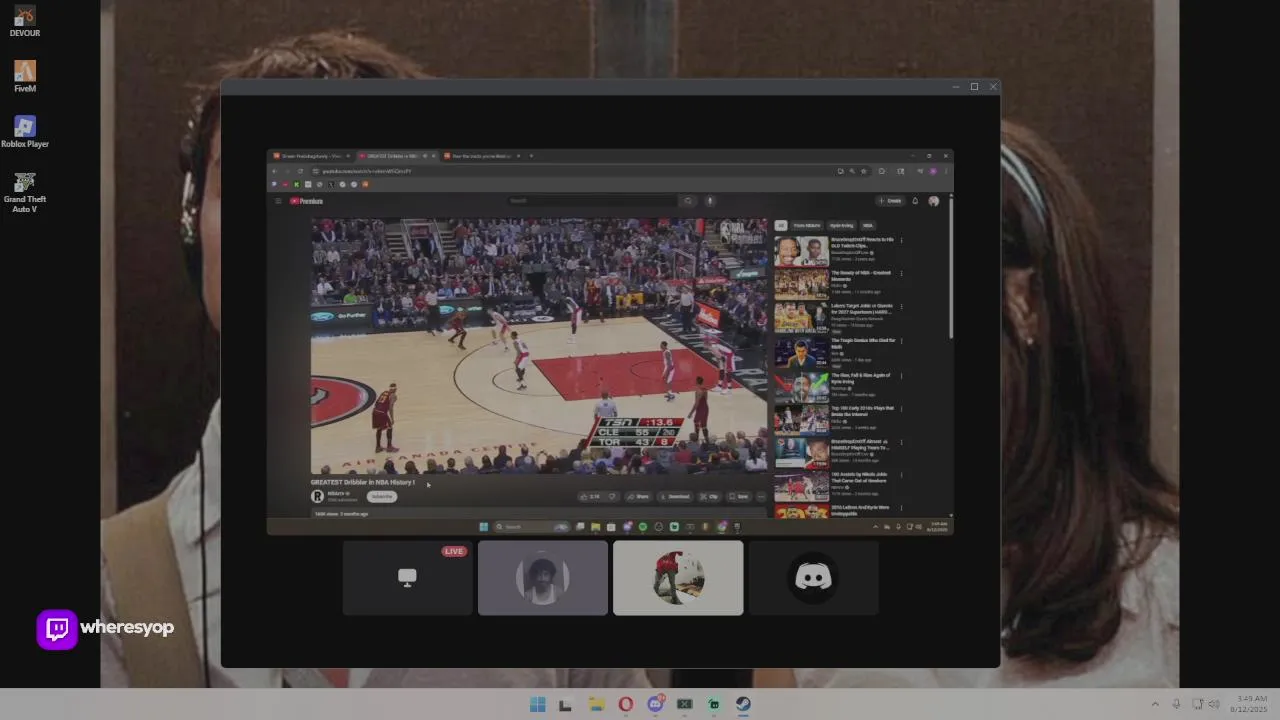Image resolution: width=1280 pixels, height=720 pixels.
Task: Select the All filter chip
Action: pyautogui.click(x=781, y=226)
